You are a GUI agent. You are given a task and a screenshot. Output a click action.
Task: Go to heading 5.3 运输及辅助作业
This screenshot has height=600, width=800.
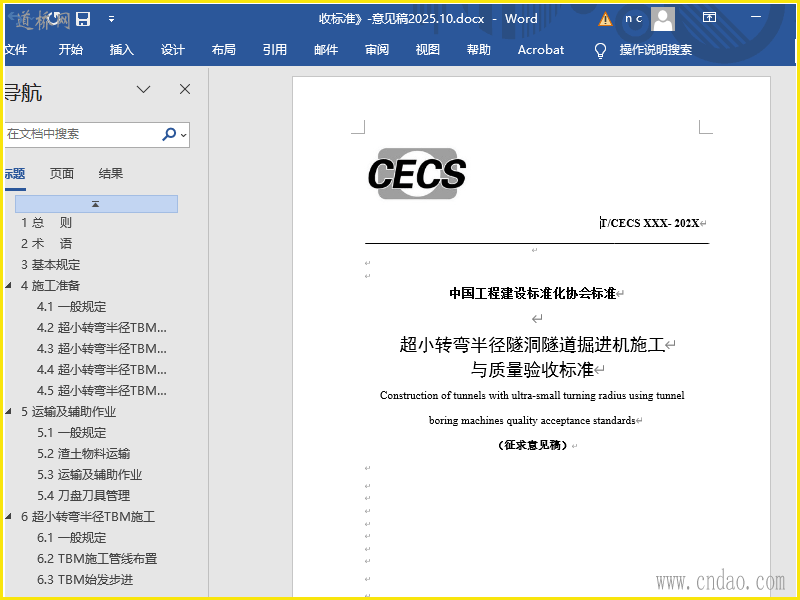tap(89, 474)
